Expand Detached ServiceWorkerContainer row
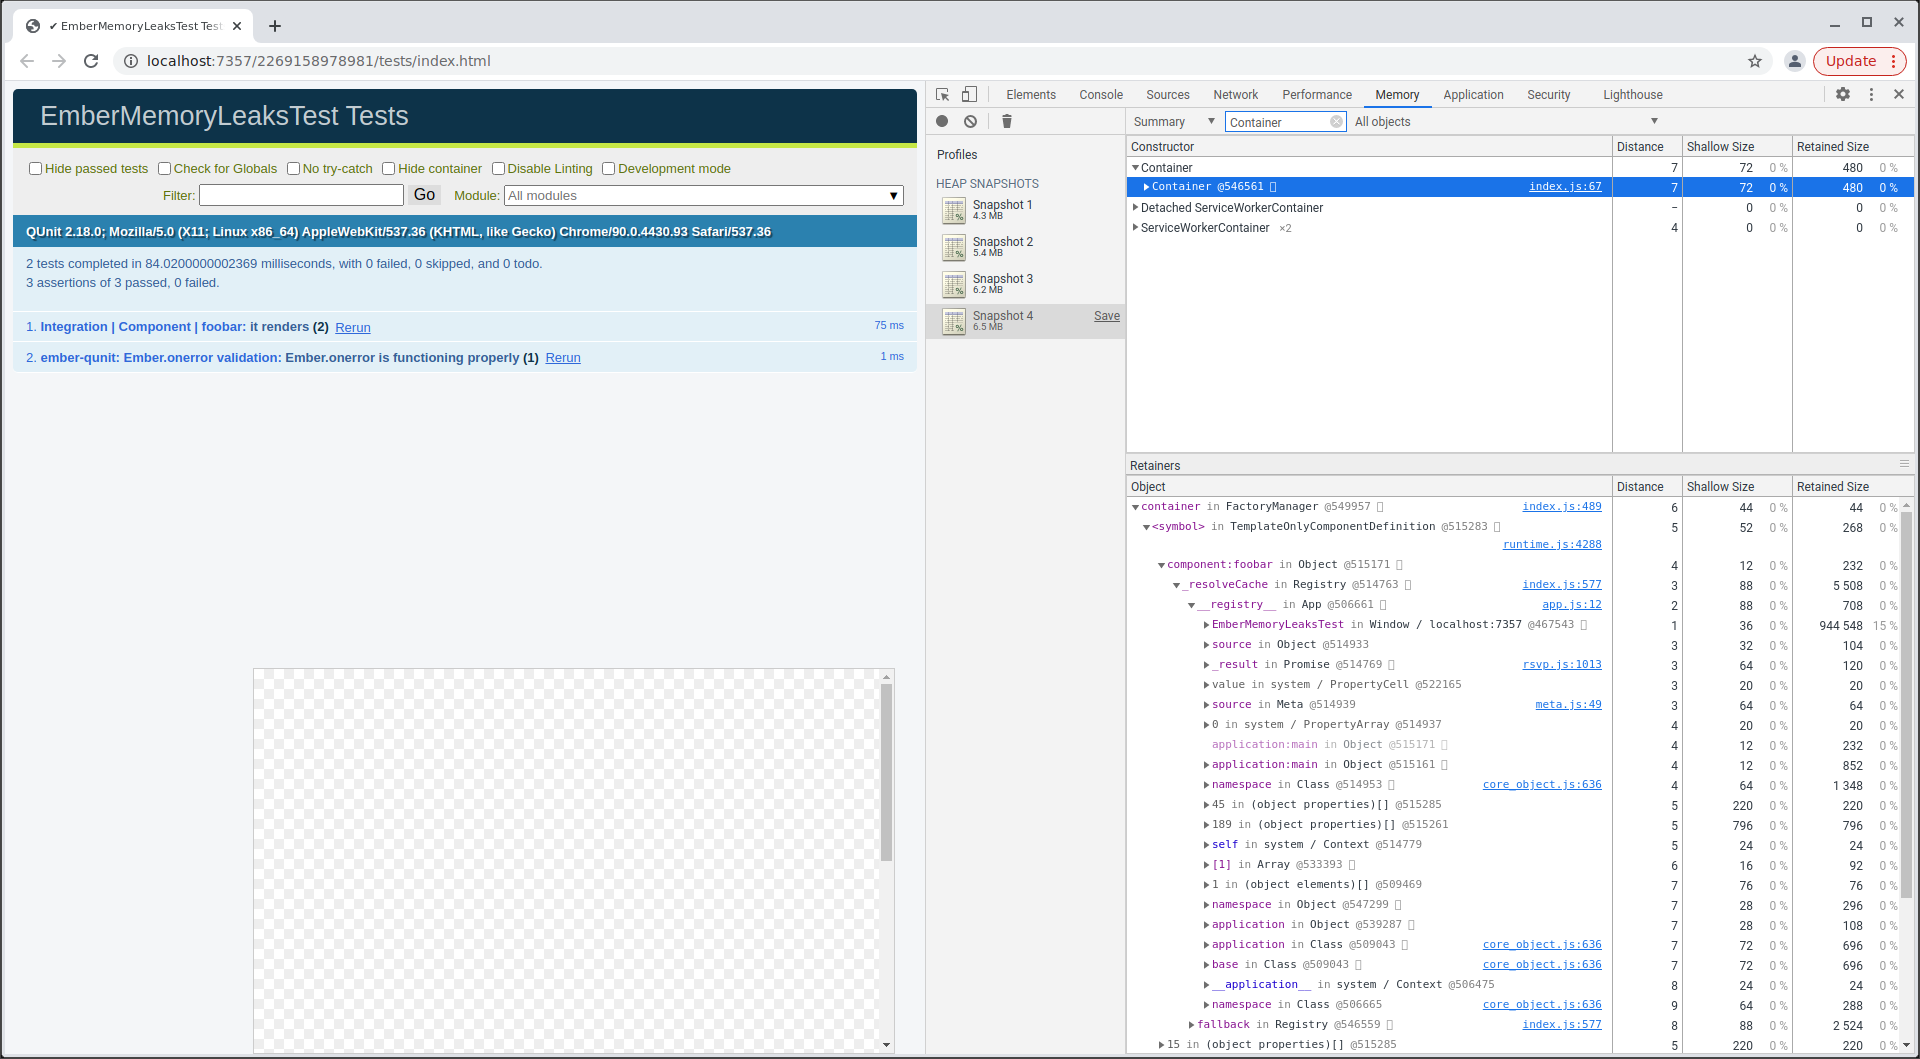 click(x=1135, y=208)
